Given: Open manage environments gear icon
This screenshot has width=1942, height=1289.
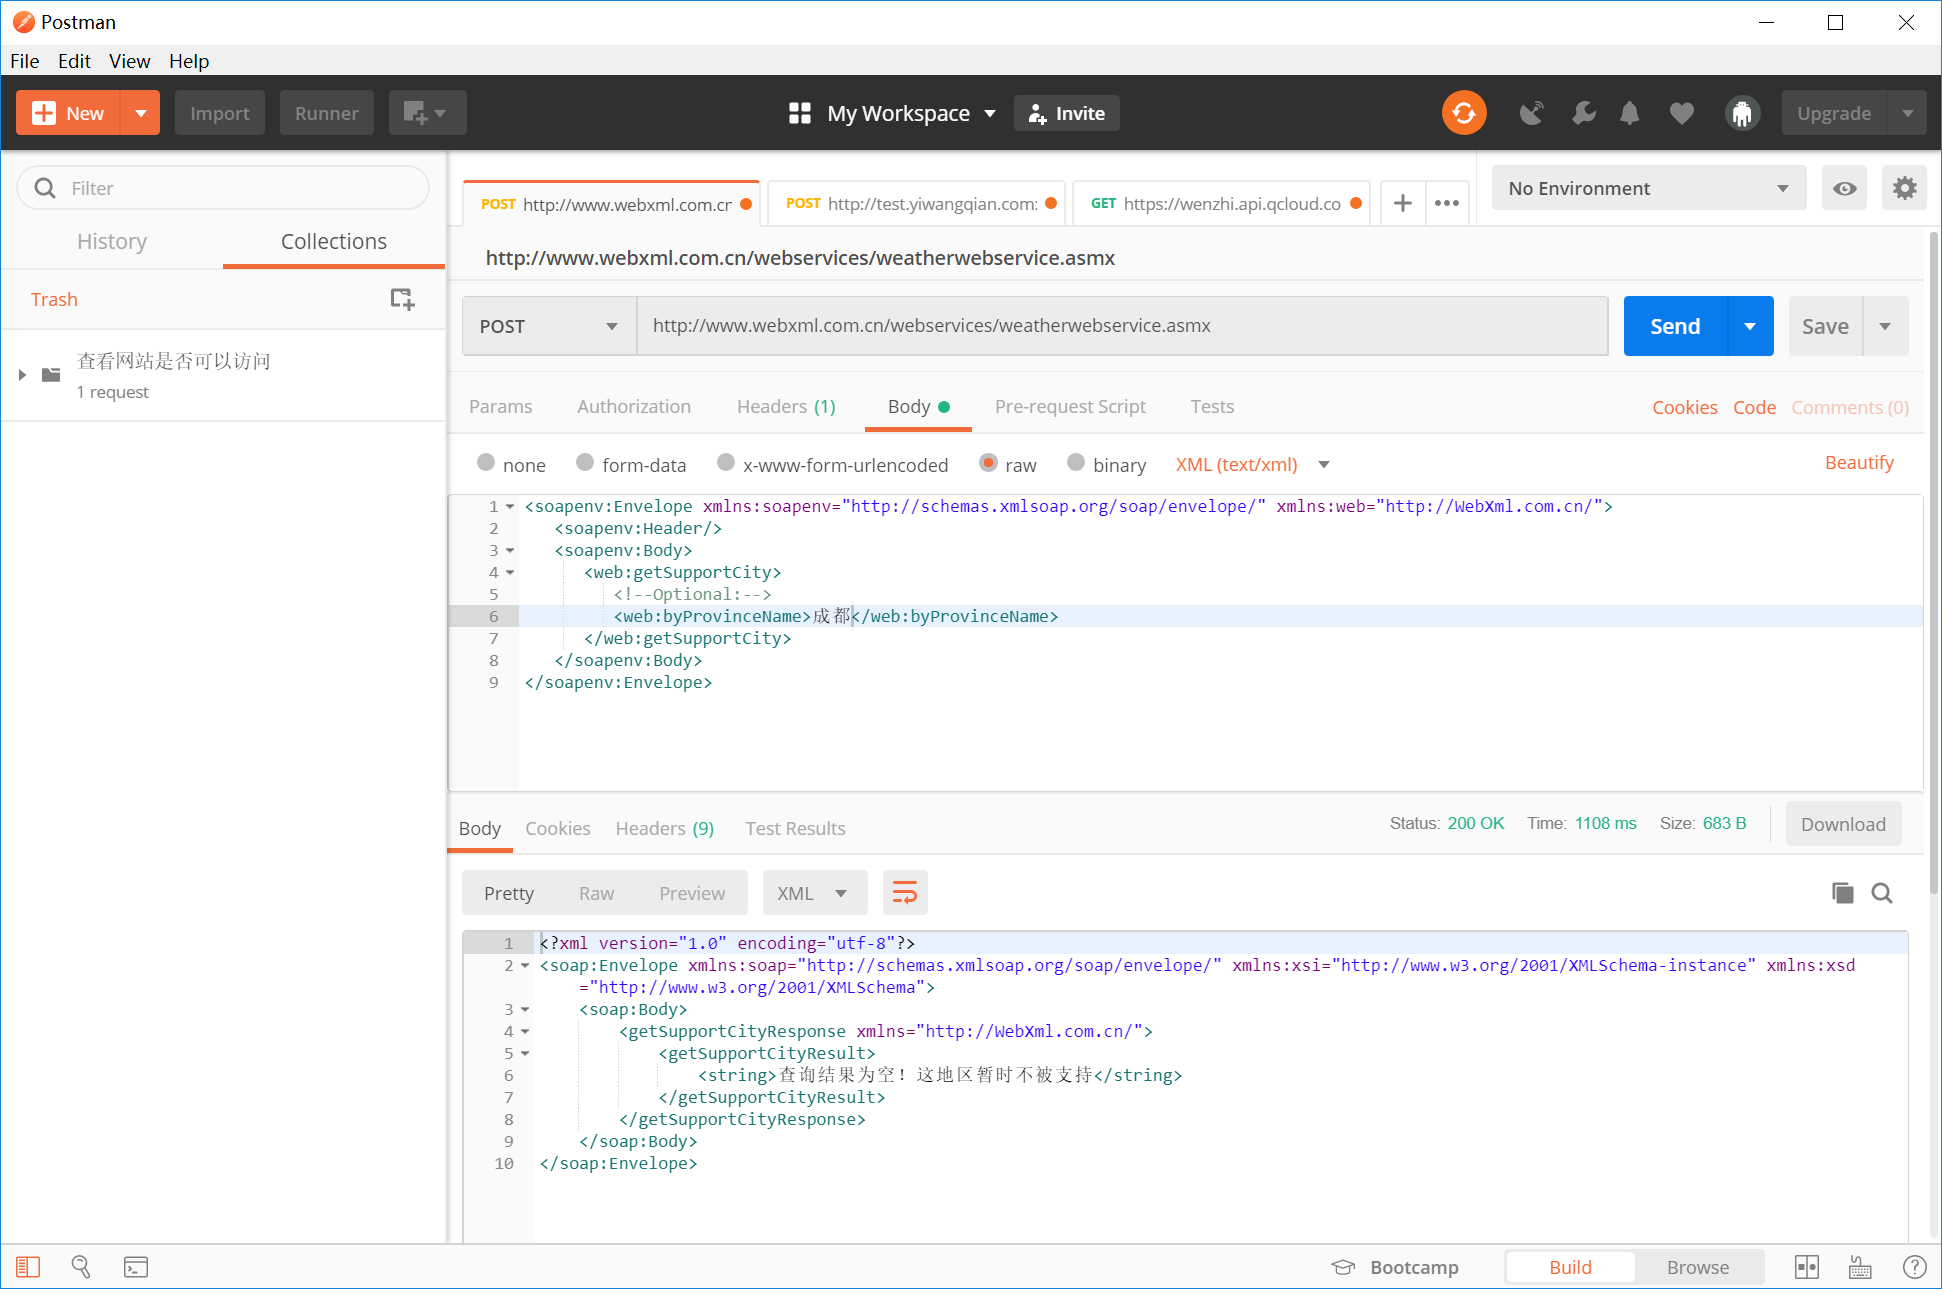Looking at the screenshot, I should [1904, 188].
